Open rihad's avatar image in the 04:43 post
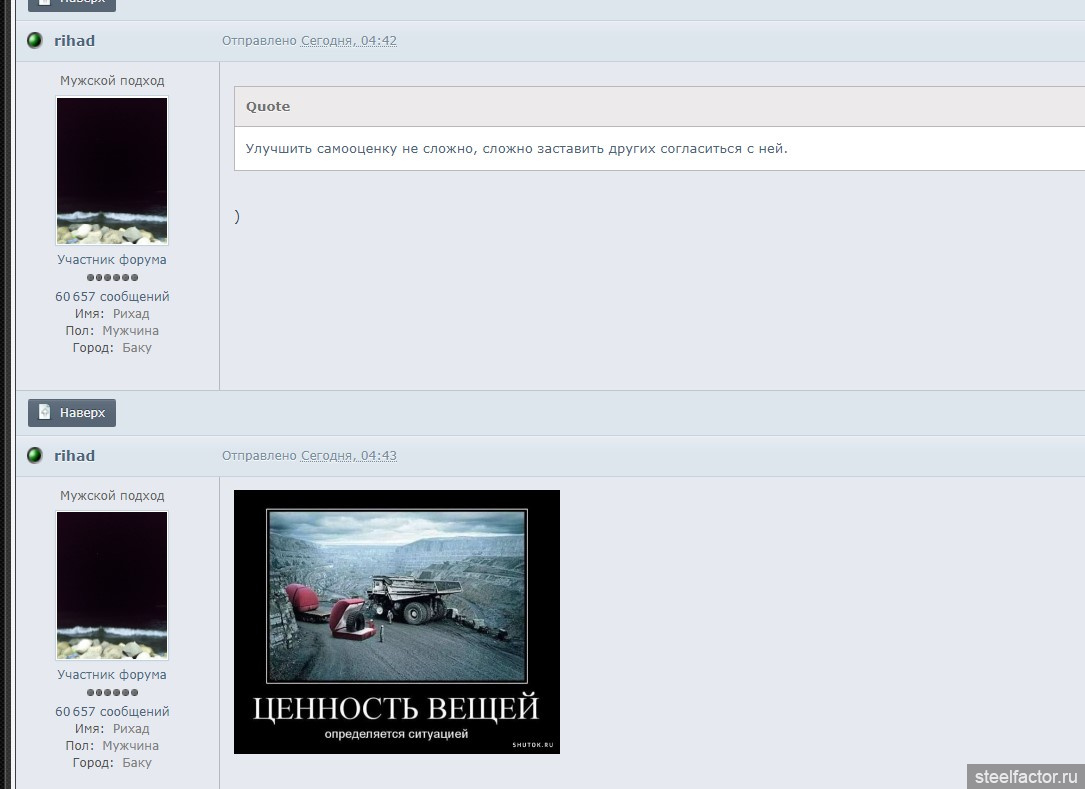Screen dimensions: 1085x789 112,586
